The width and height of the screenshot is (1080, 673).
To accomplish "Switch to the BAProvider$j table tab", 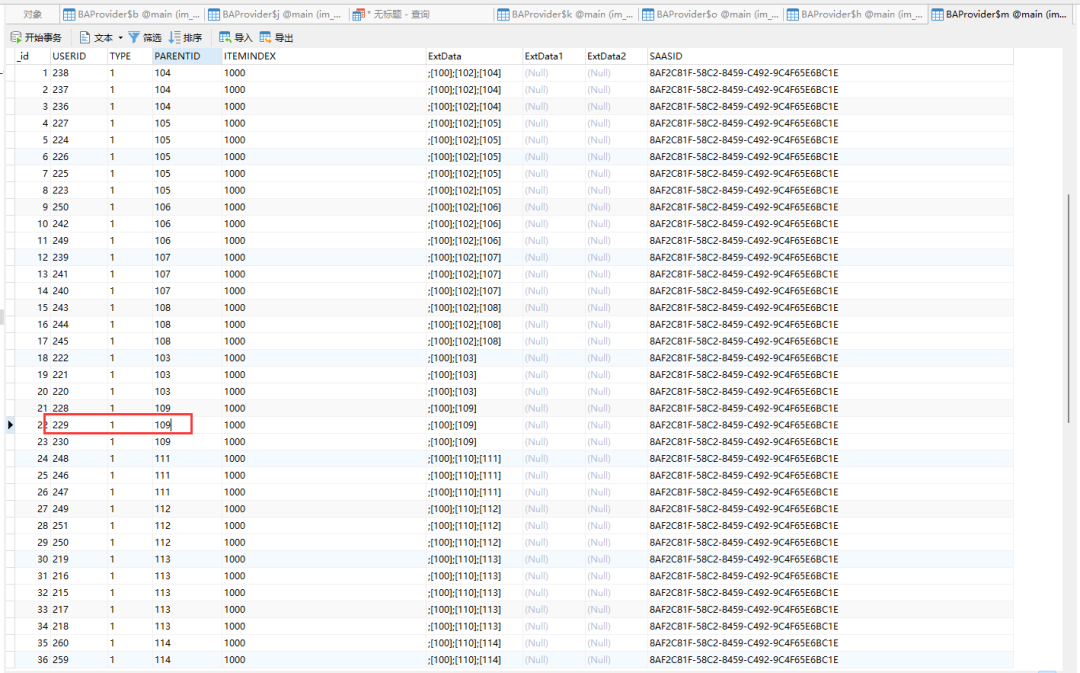I will (276, 14).
